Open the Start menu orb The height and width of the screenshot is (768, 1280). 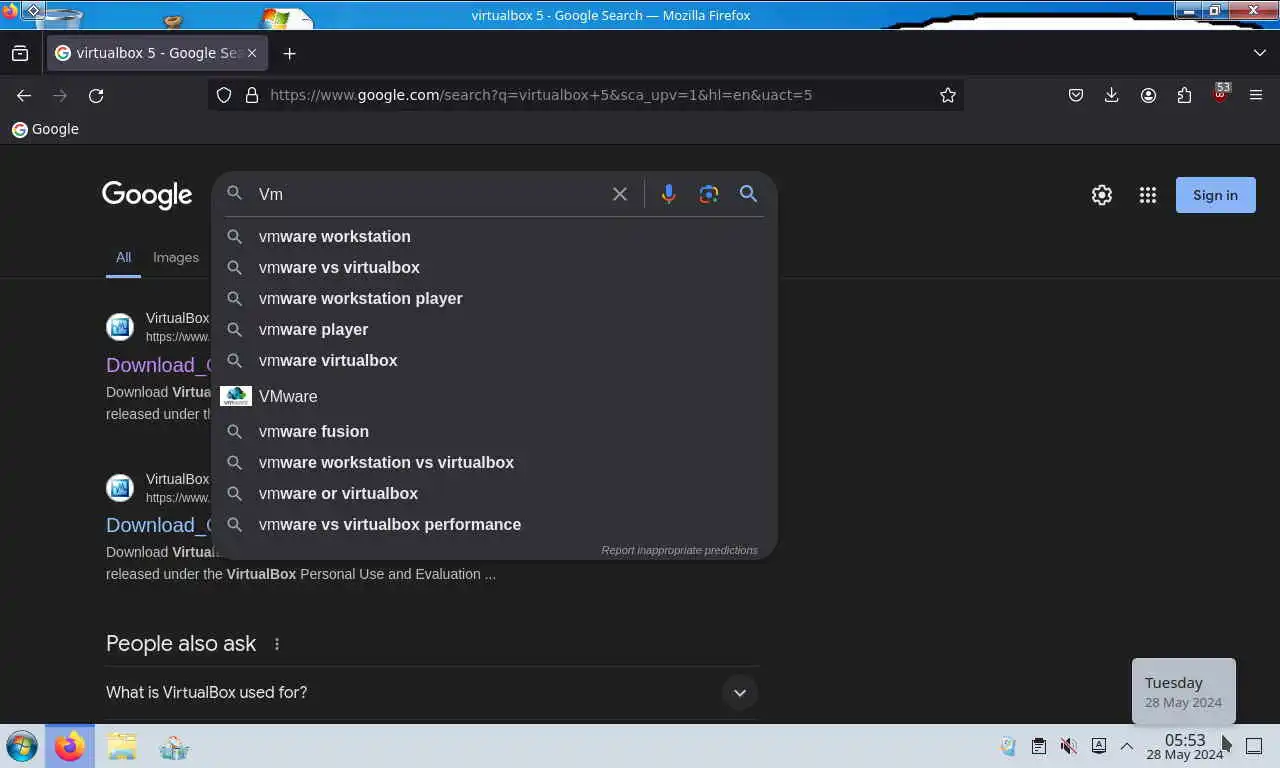pyautogui.click(x=21, y=746)
